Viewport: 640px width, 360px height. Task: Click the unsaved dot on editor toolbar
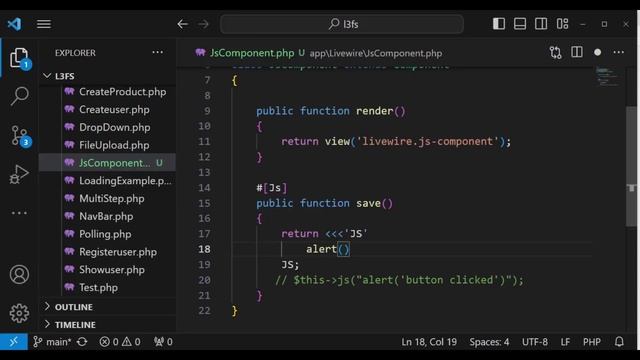tap(598, 52)
